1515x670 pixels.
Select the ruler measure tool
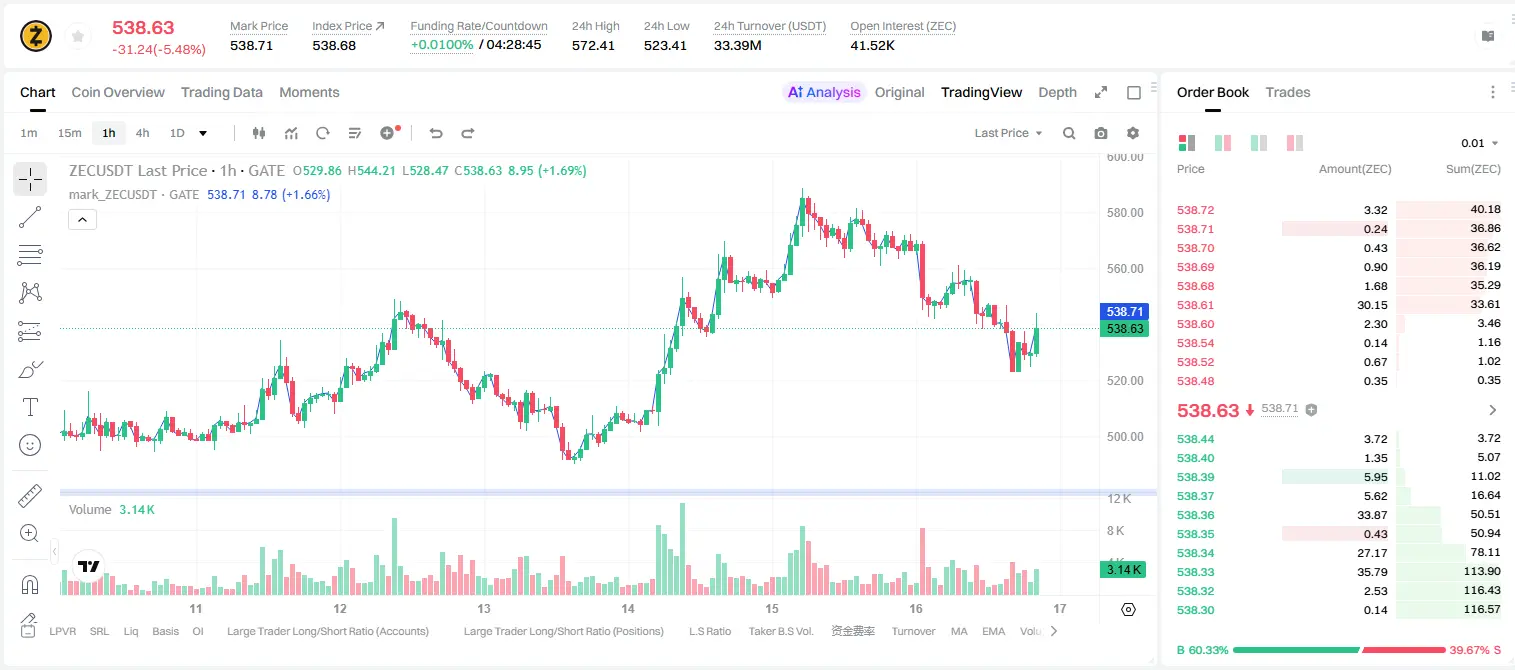[30, 495]
